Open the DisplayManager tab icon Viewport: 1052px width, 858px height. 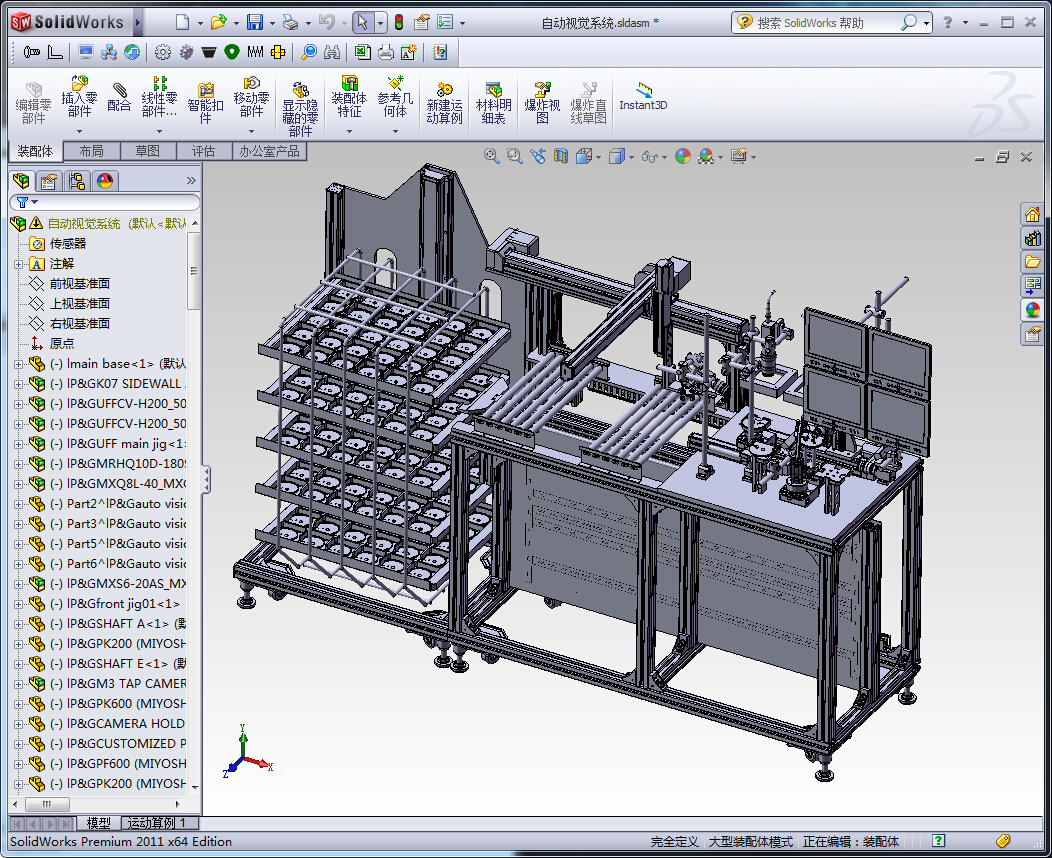coord(105,180)
